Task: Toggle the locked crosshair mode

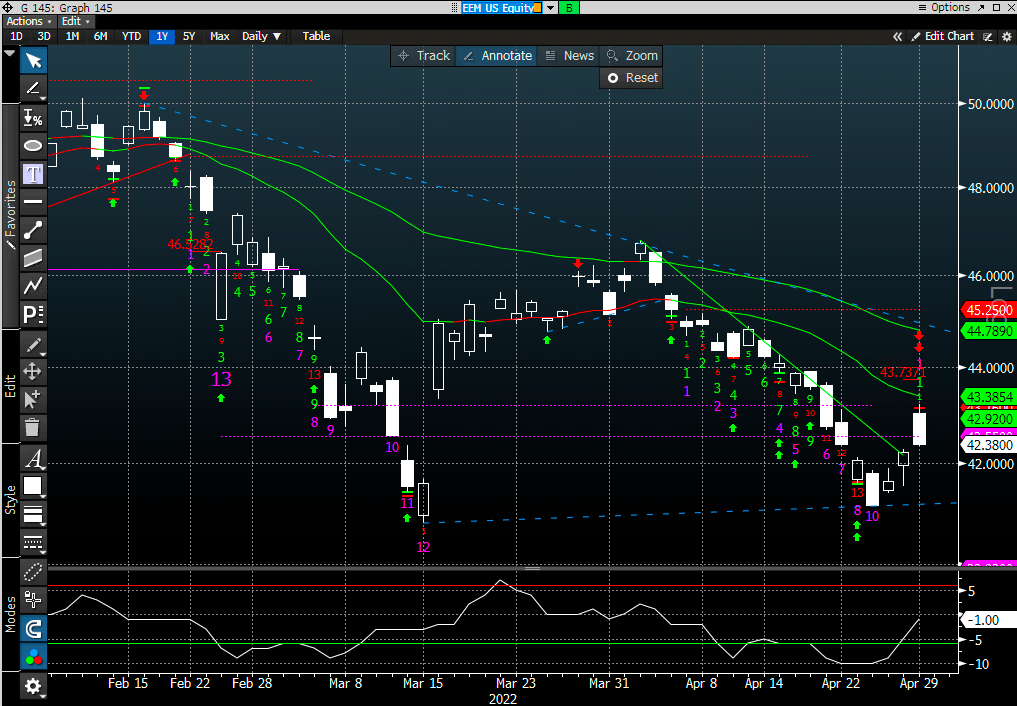Action: [33, 600]
